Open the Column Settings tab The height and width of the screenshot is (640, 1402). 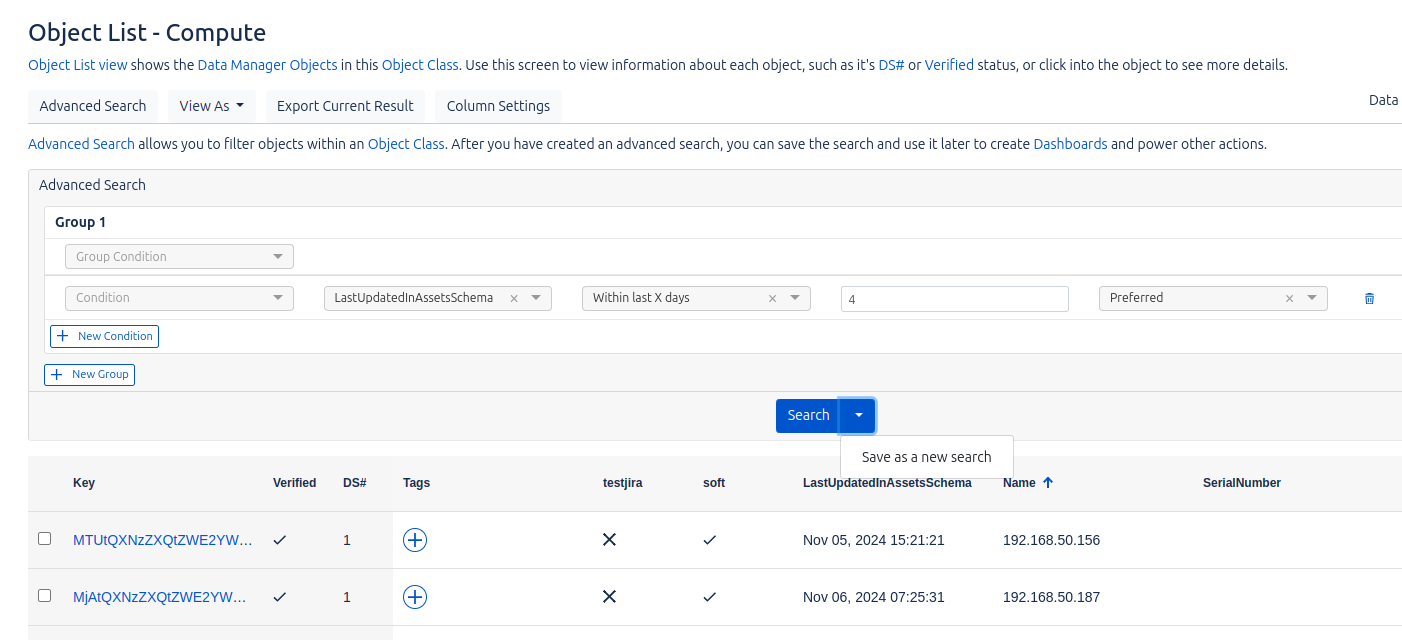[x=498, y=106]
